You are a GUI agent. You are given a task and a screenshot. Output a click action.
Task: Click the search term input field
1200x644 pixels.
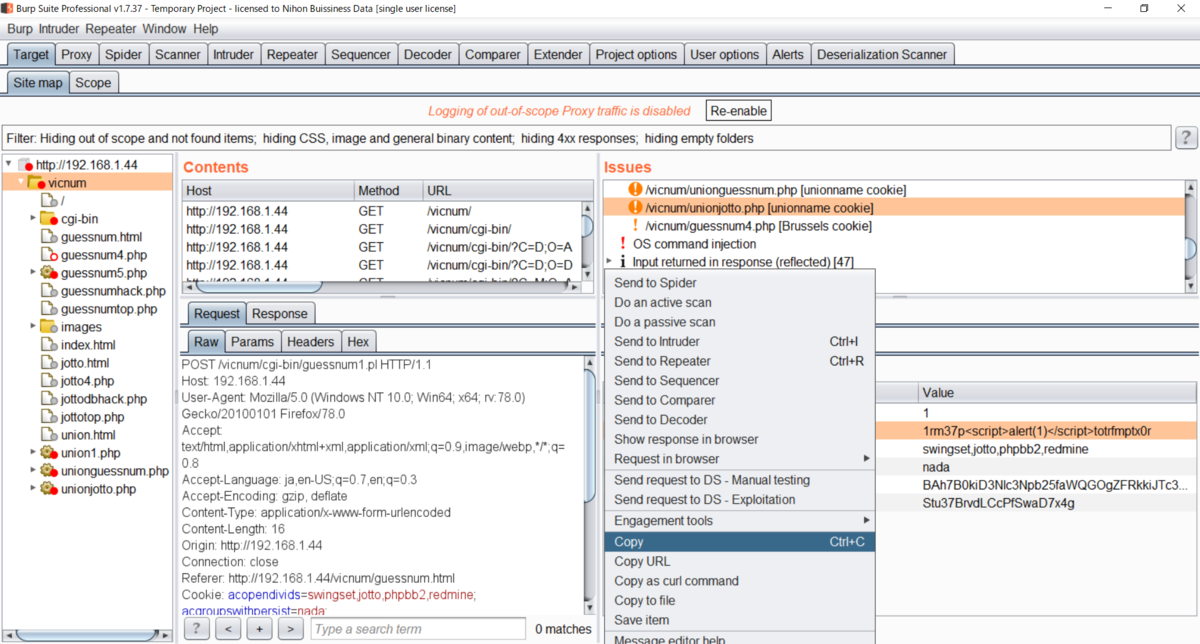click(x=418, y=629)
